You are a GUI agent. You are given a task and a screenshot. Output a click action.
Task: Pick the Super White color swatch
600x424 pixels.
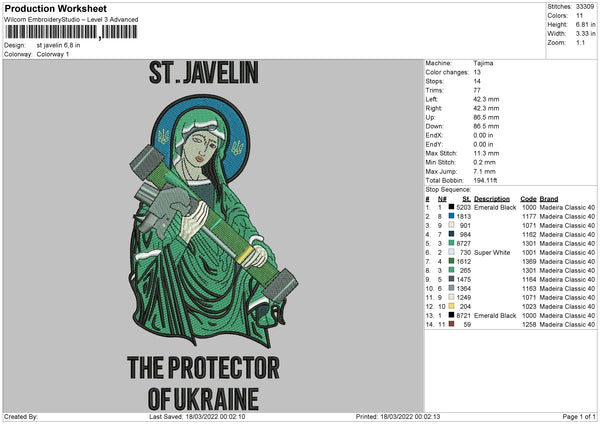click(x=452, y=252)
